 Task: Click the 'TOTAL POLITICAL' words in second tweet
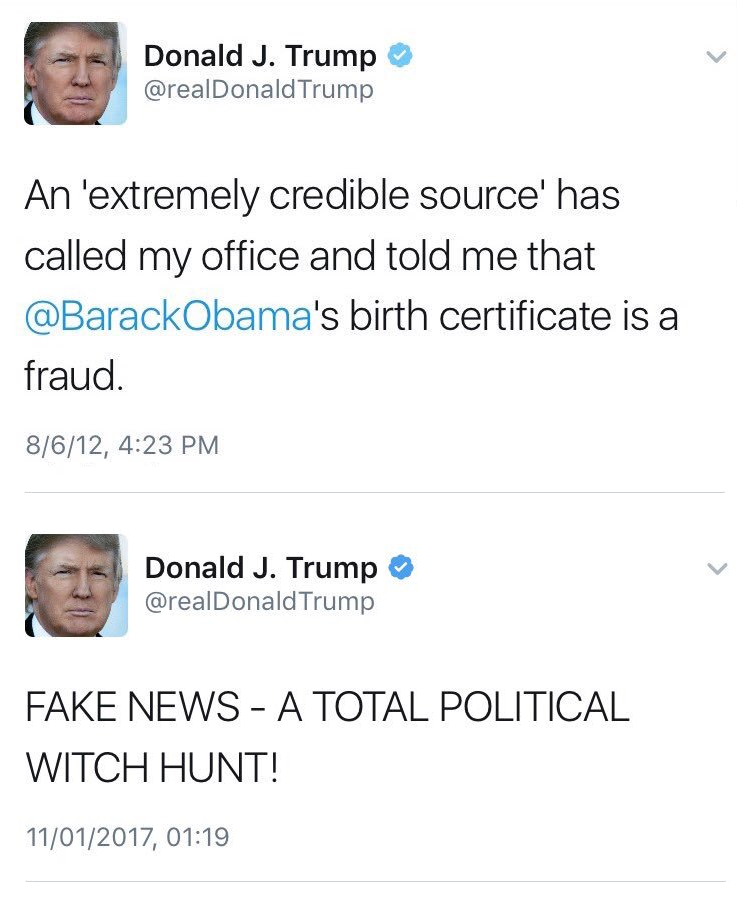(470, 706)
